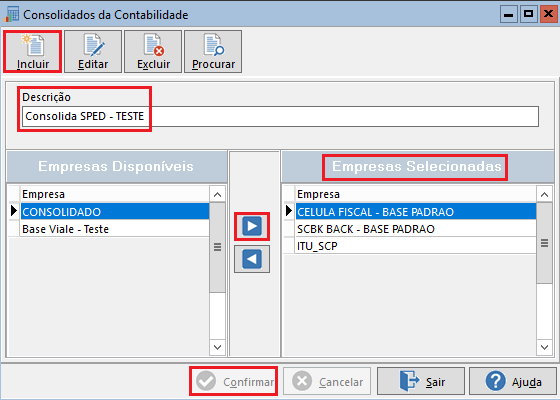This screenshot has width=560, height=400.
Task: Click down arrow of available companies scrollbar
Action: pos(217,347)
